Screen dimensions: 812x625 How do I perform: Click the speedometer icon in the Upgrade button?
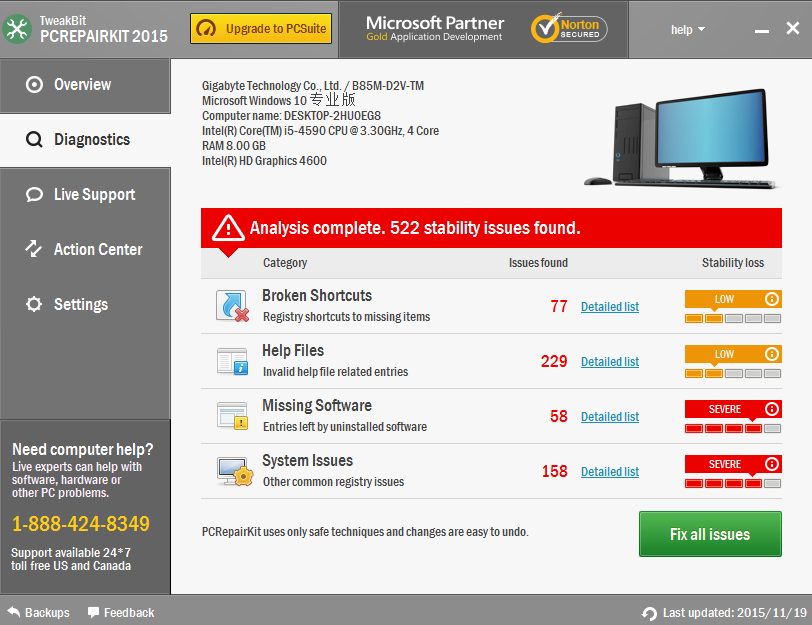[x=206, y=28]
